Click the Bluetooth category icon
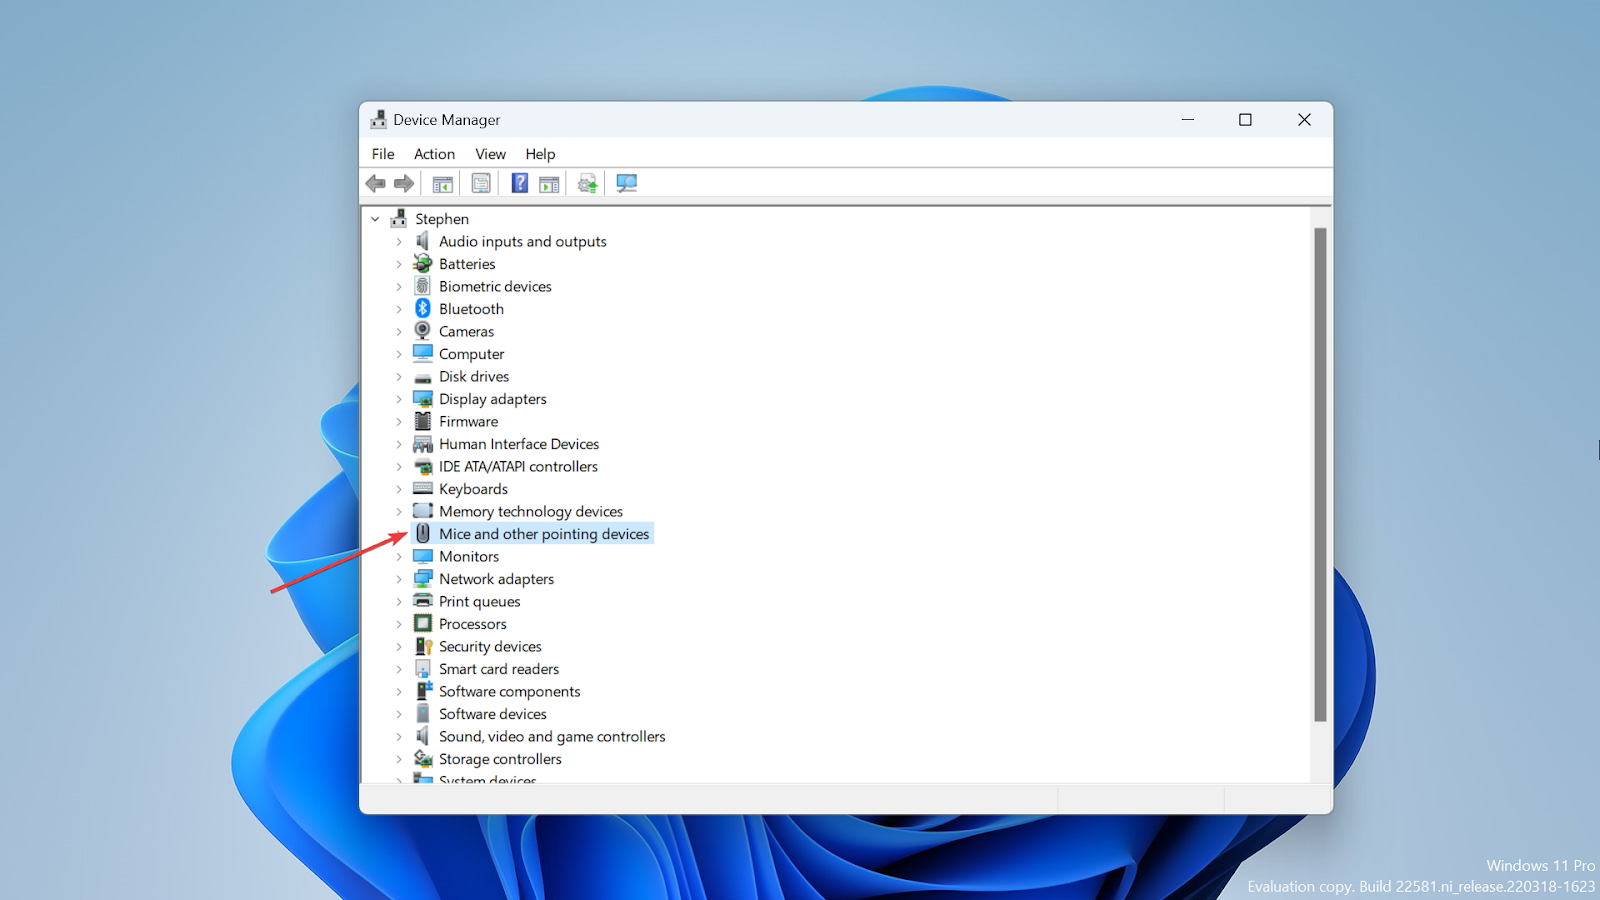Viewport: 1600px width, 900px height. (x=423, y=308)
